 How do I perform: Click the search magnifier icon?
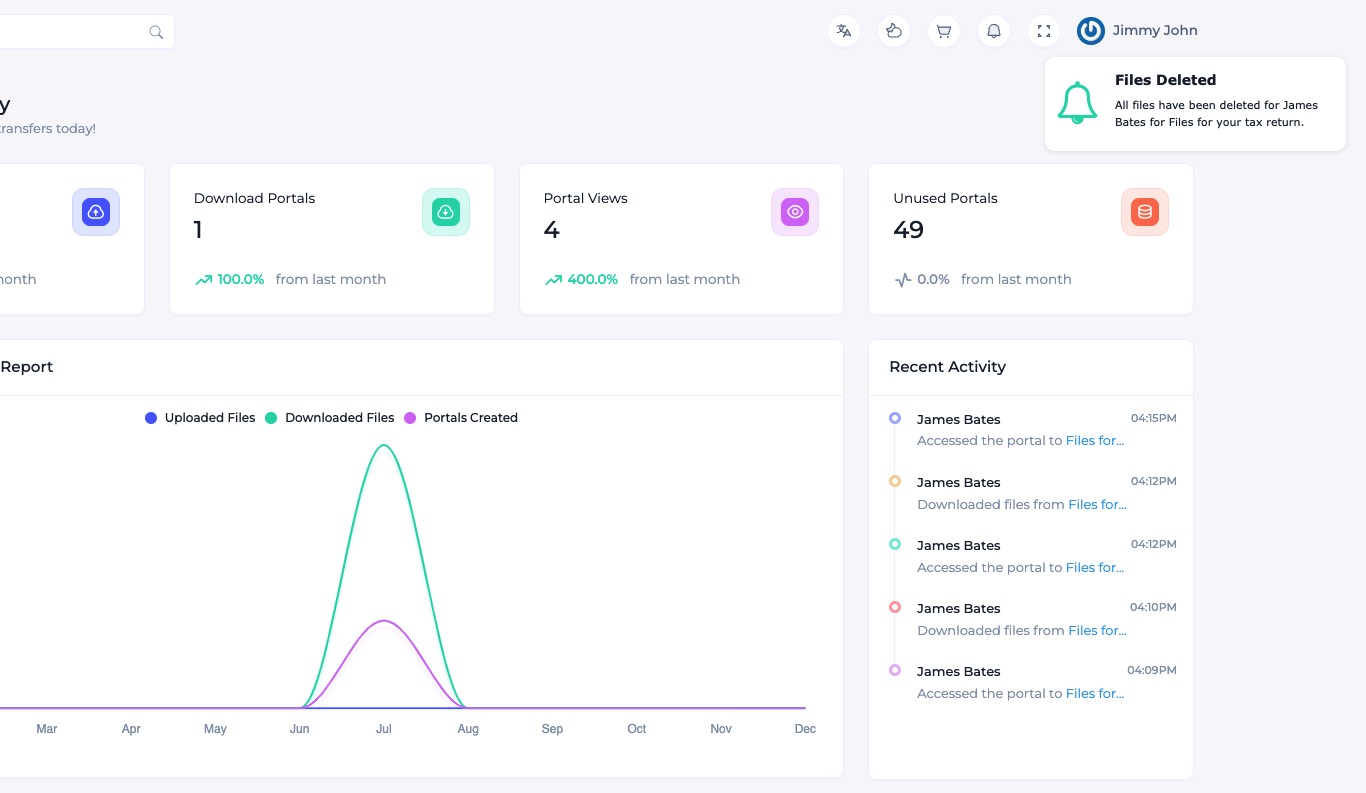click(156, 32)
